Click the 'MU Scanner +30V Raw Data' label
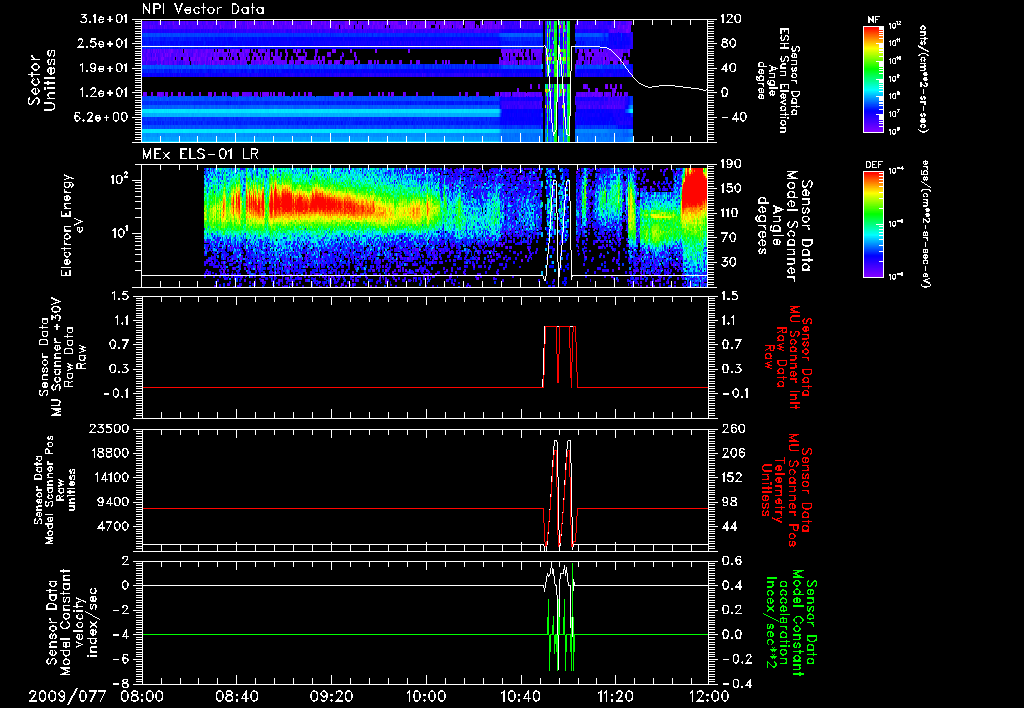Viewport: 1024px width, 708px height. point(62,357)
